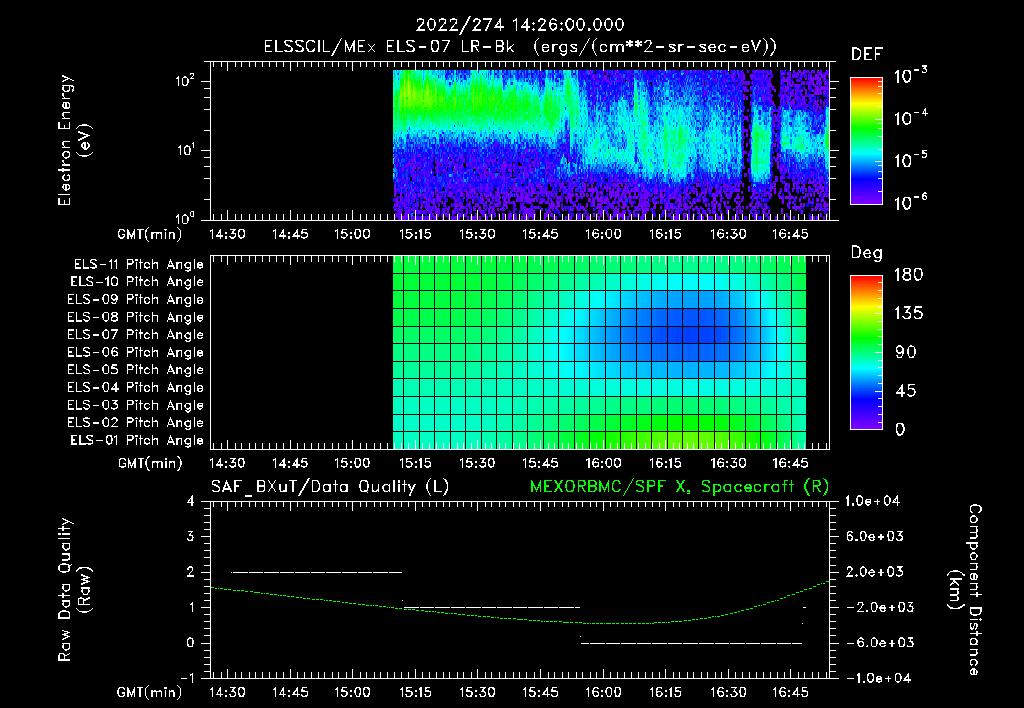Select the ELS-03 Pitch Angle row label
This screenshot has height=708, width=1024.
click(136, 405)
